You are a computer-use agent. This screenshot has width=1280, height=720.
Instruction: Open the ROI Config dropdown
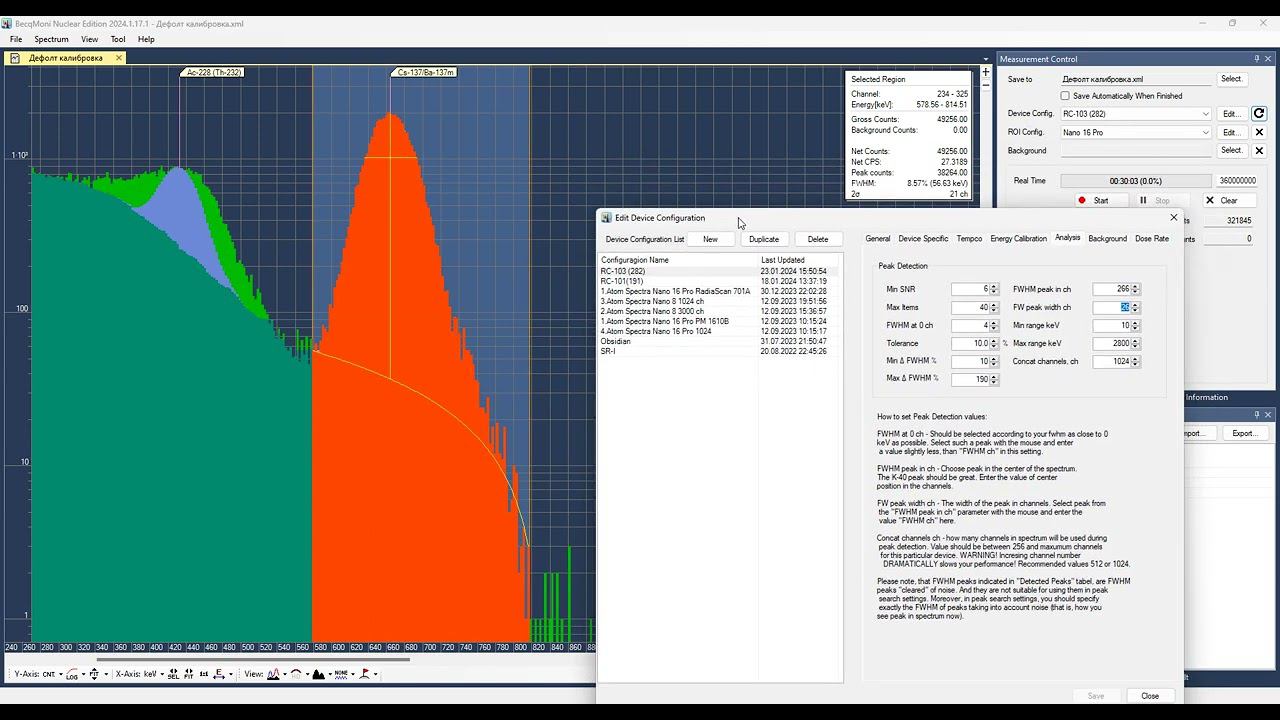pos(1205,132)
